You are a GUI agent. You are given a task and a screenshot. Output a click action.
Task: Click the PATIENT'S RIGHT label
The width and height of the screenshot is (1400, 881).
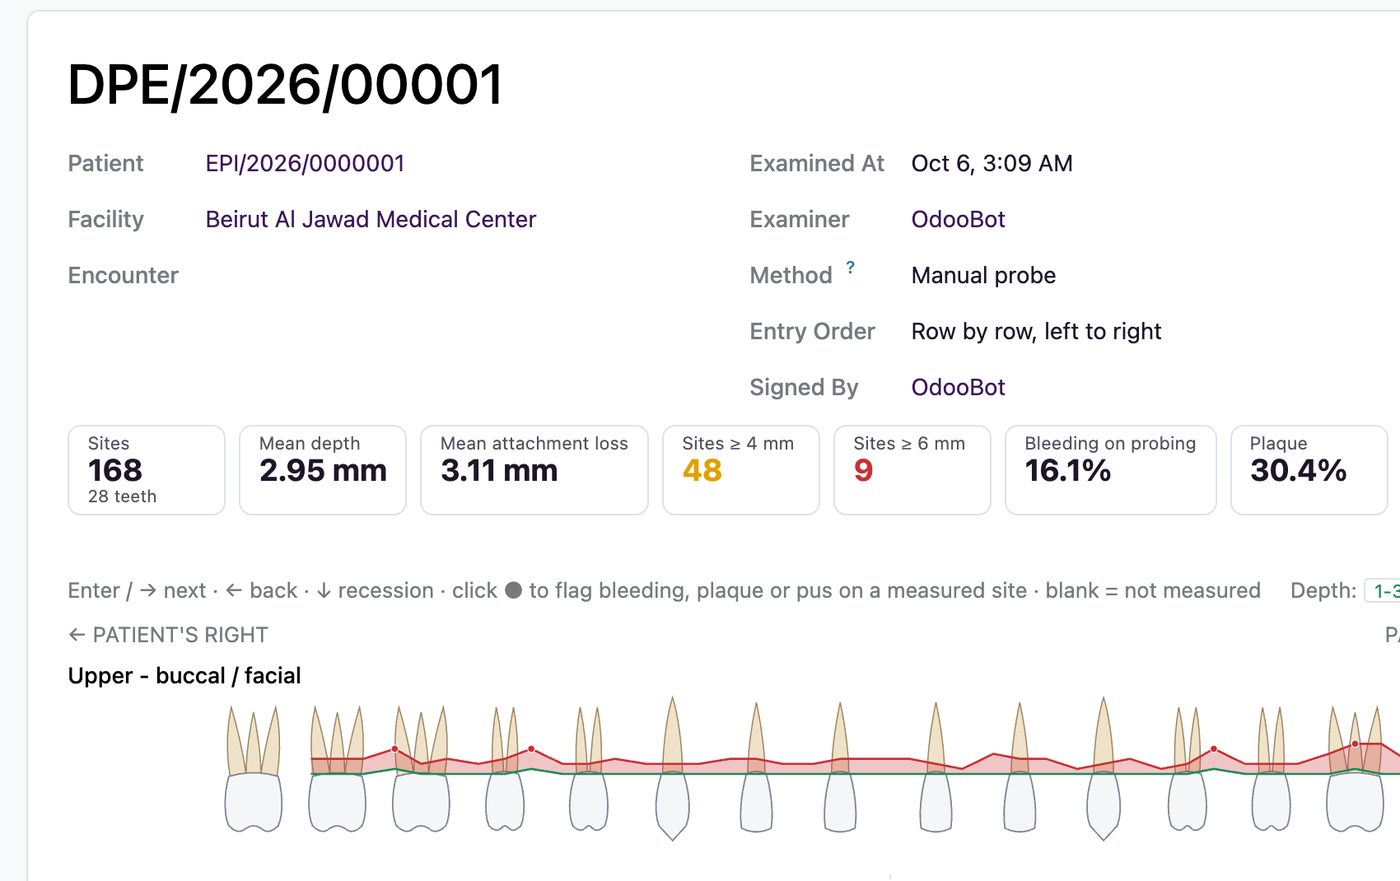[x=168, y=635]
